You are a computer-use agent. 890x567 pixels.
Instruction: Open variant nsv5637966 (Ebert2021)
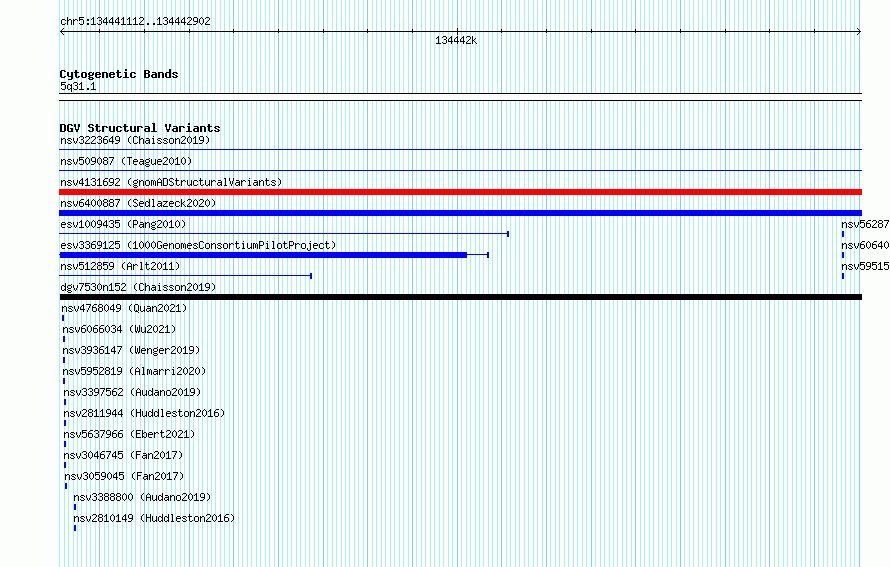(x=129, y=434)
